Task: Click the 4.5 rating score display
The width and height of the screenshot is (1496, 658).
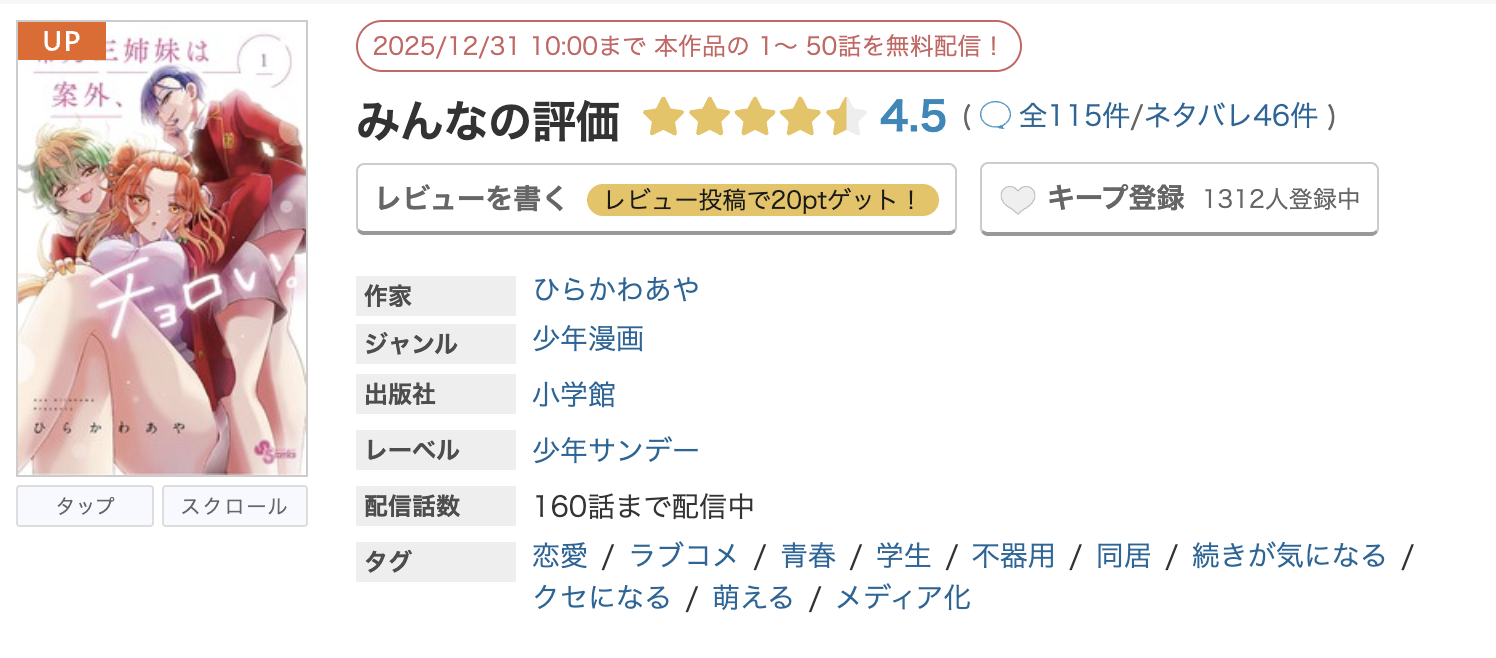Action: click(912, 115)
